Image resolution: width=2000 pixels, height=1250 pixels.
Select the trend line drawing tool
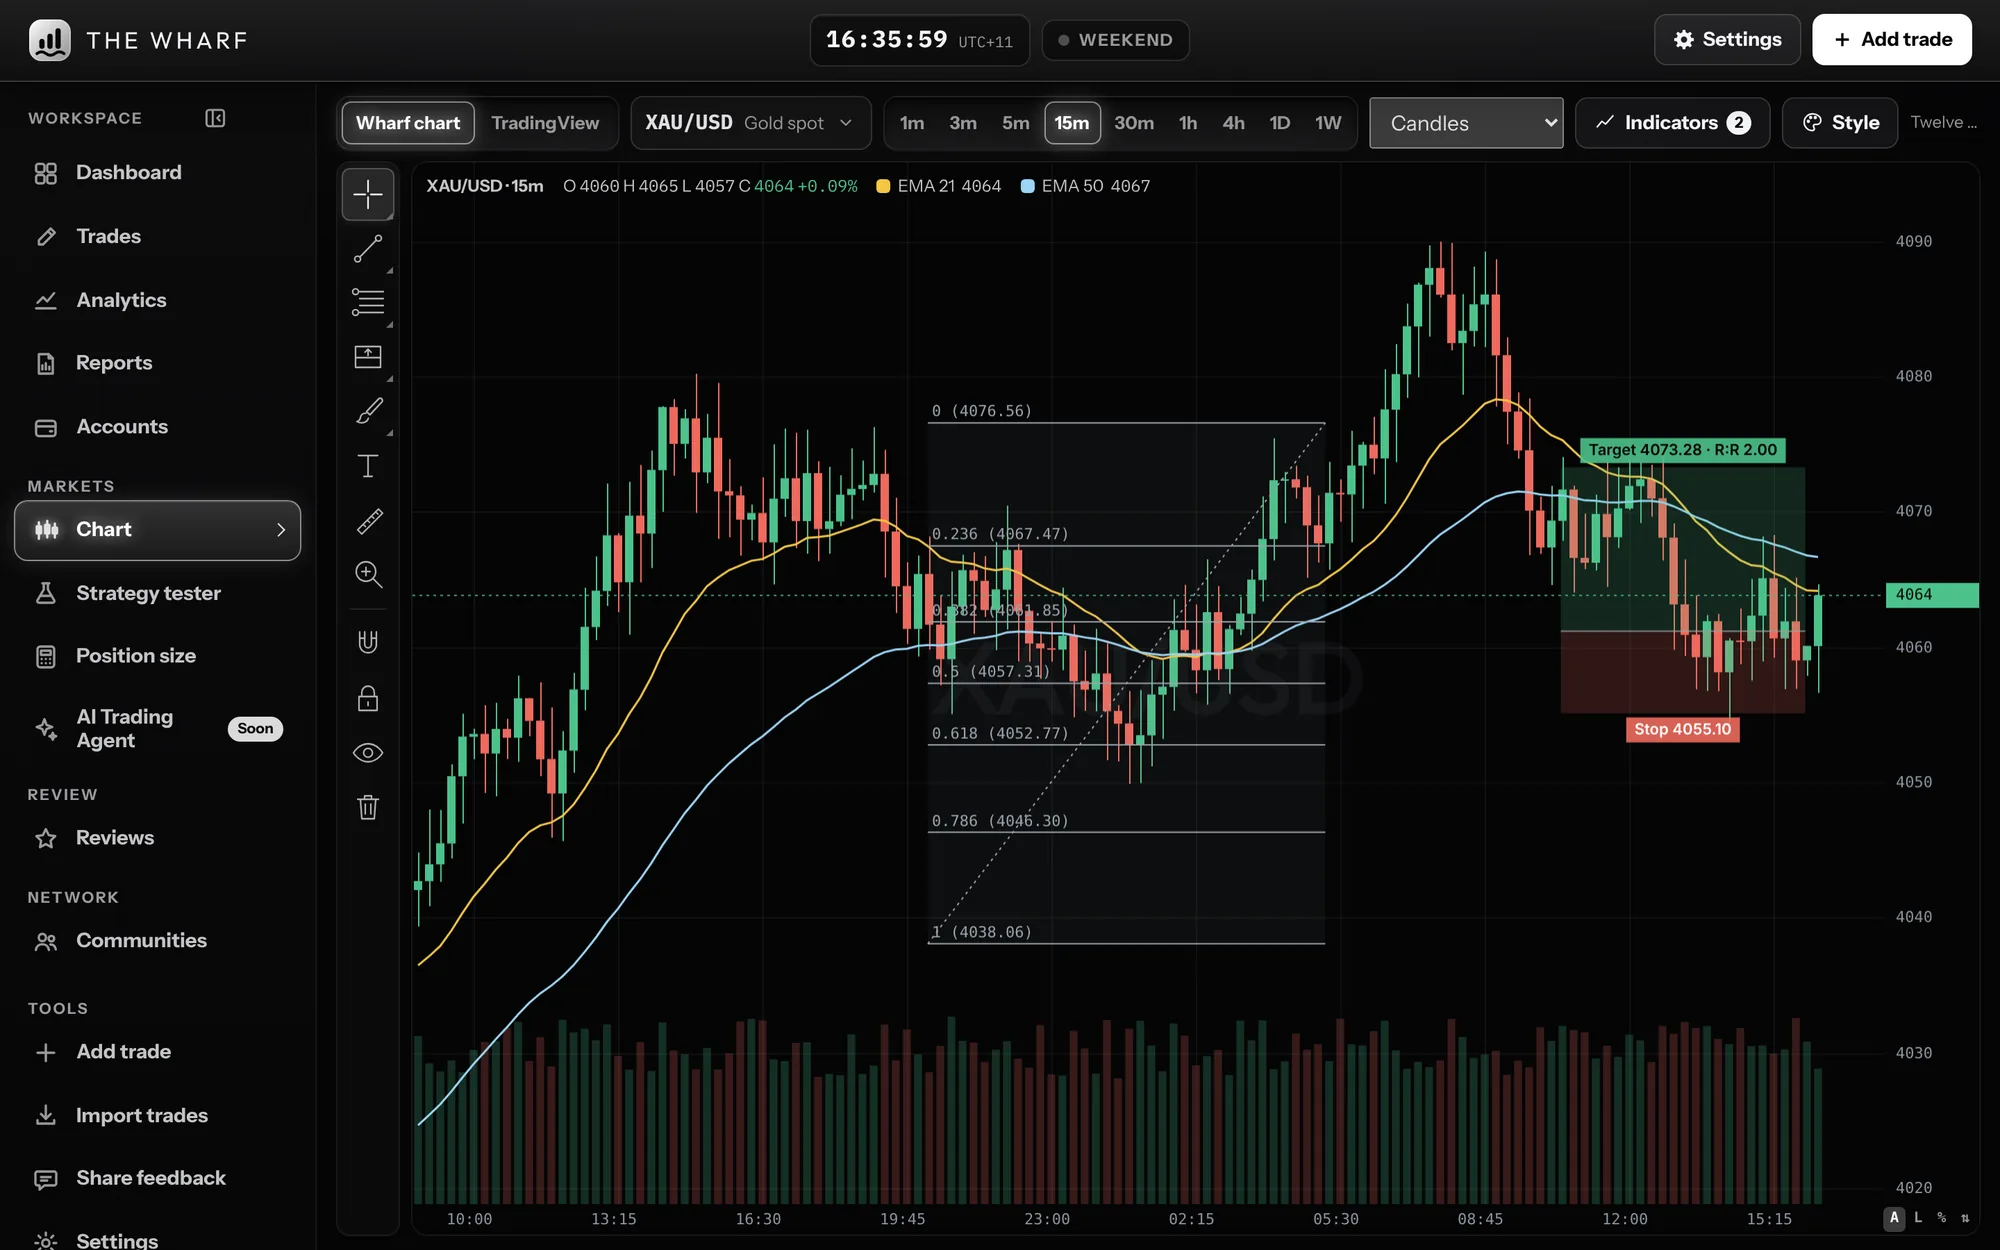[368, 248]
